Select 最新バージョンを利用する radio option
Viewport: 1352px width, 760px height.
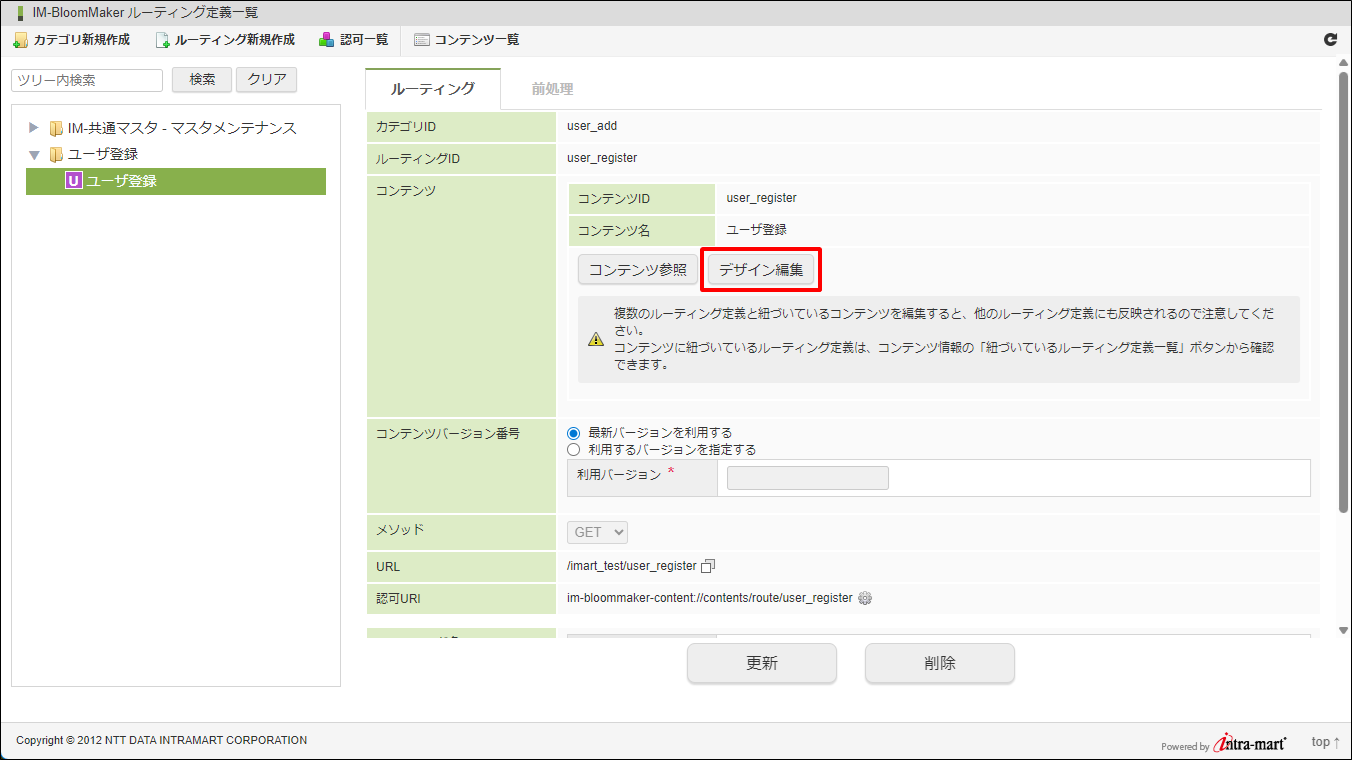[573, 433]
